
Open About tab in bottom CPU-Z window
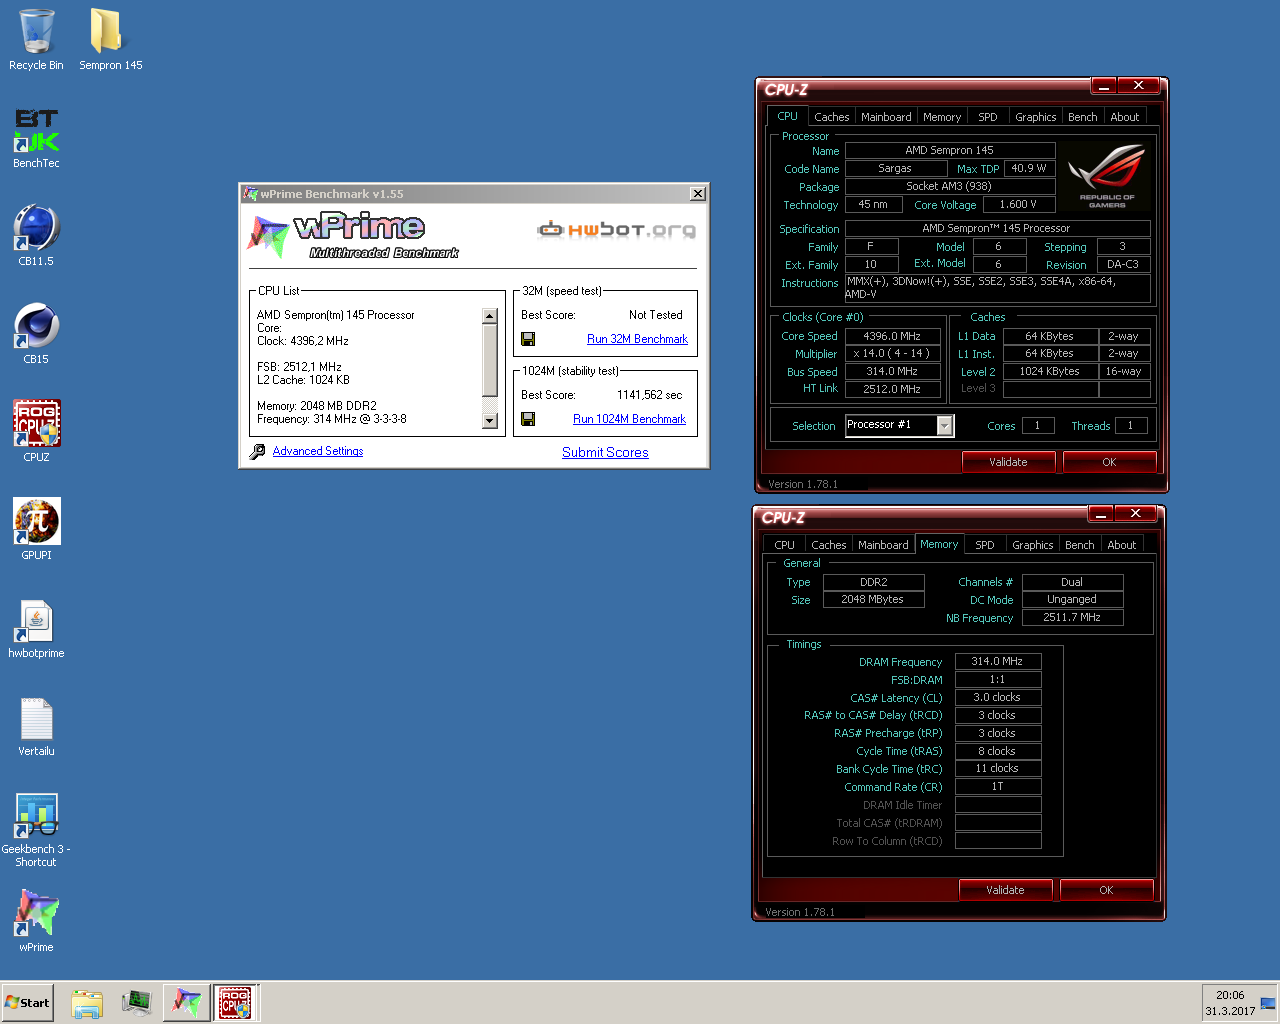click(1122, 545)
